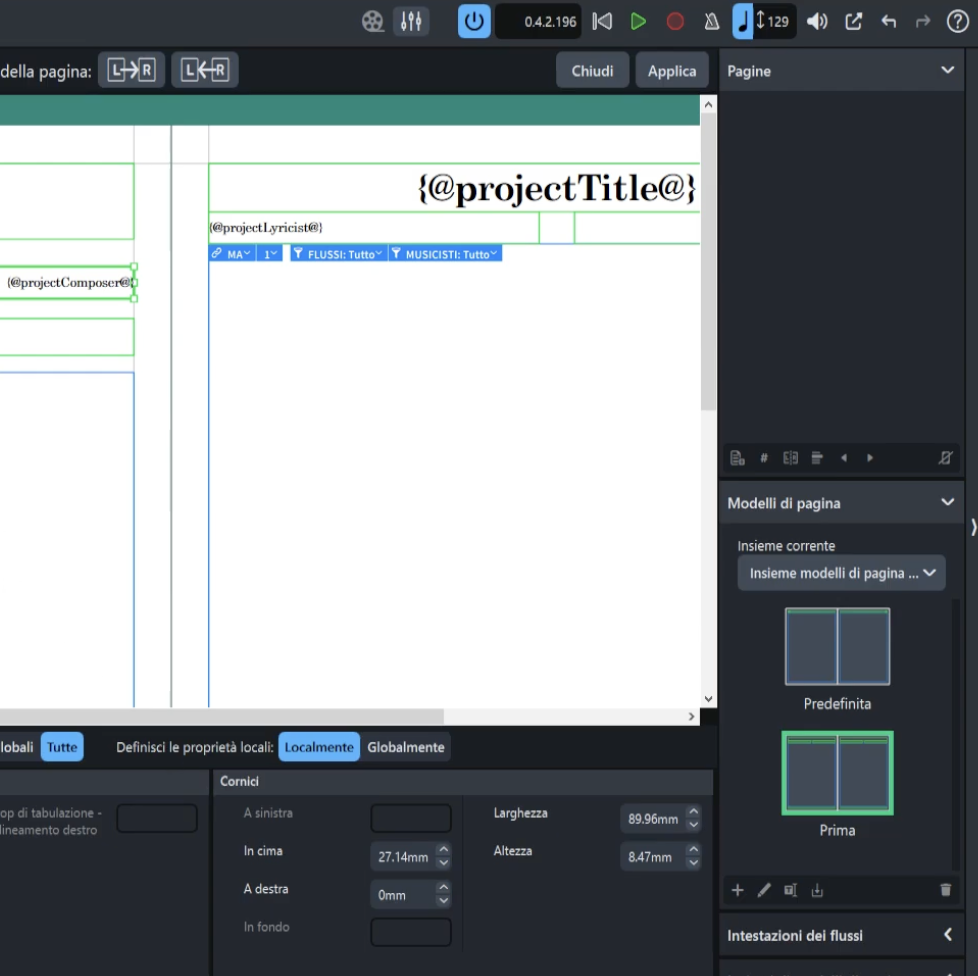This screenshot has height=976, width=978.
Task: Click the red Record button
Action: click(675, 21)
